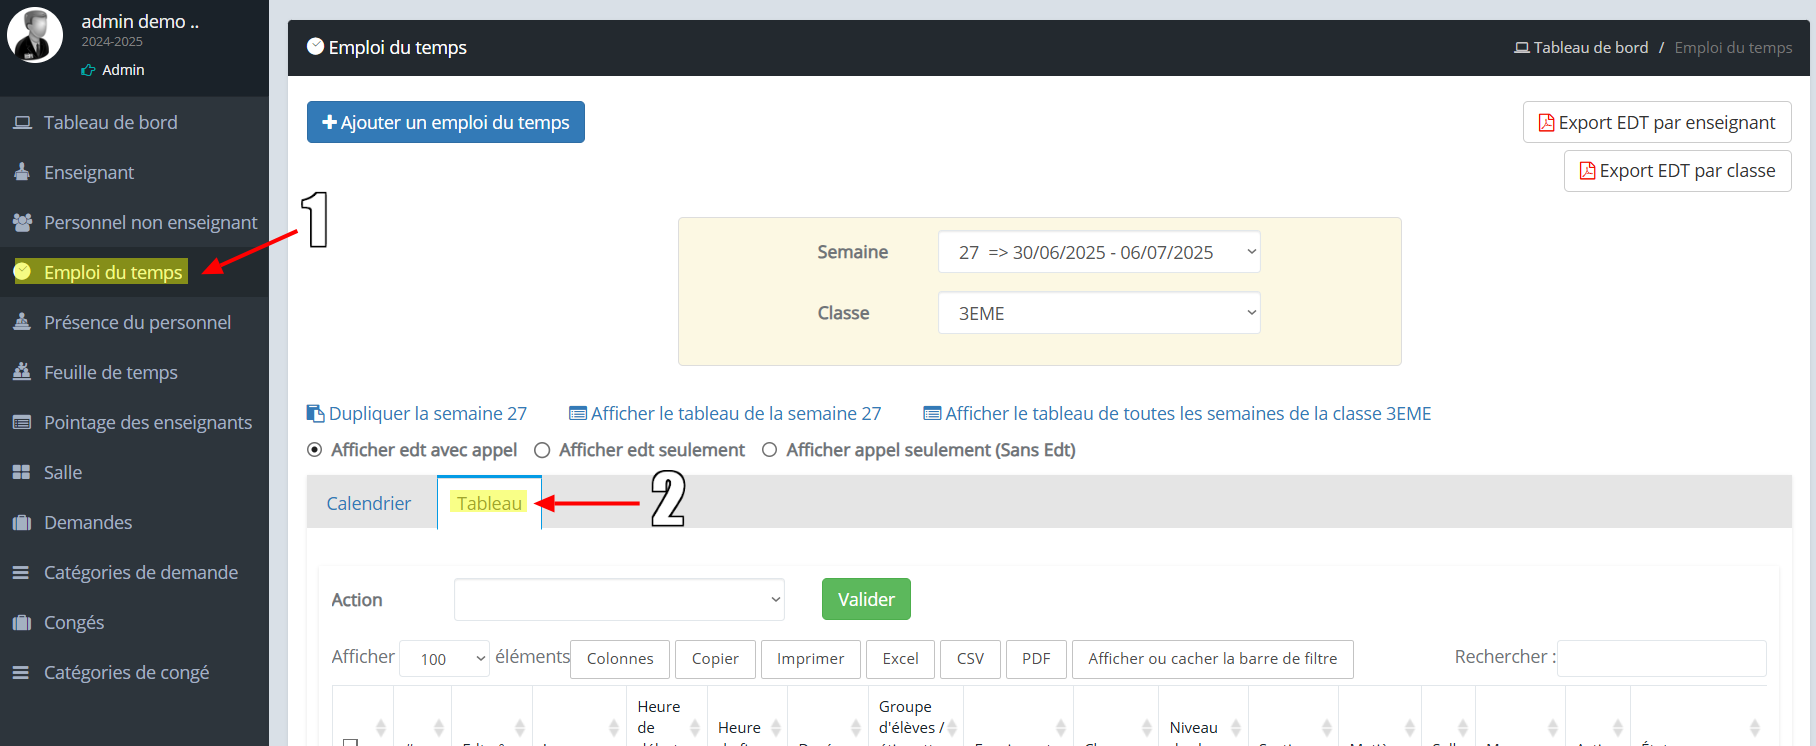Click the Admin role label
The width and height of the screenshot is (1816, 746).
[122, 70]
